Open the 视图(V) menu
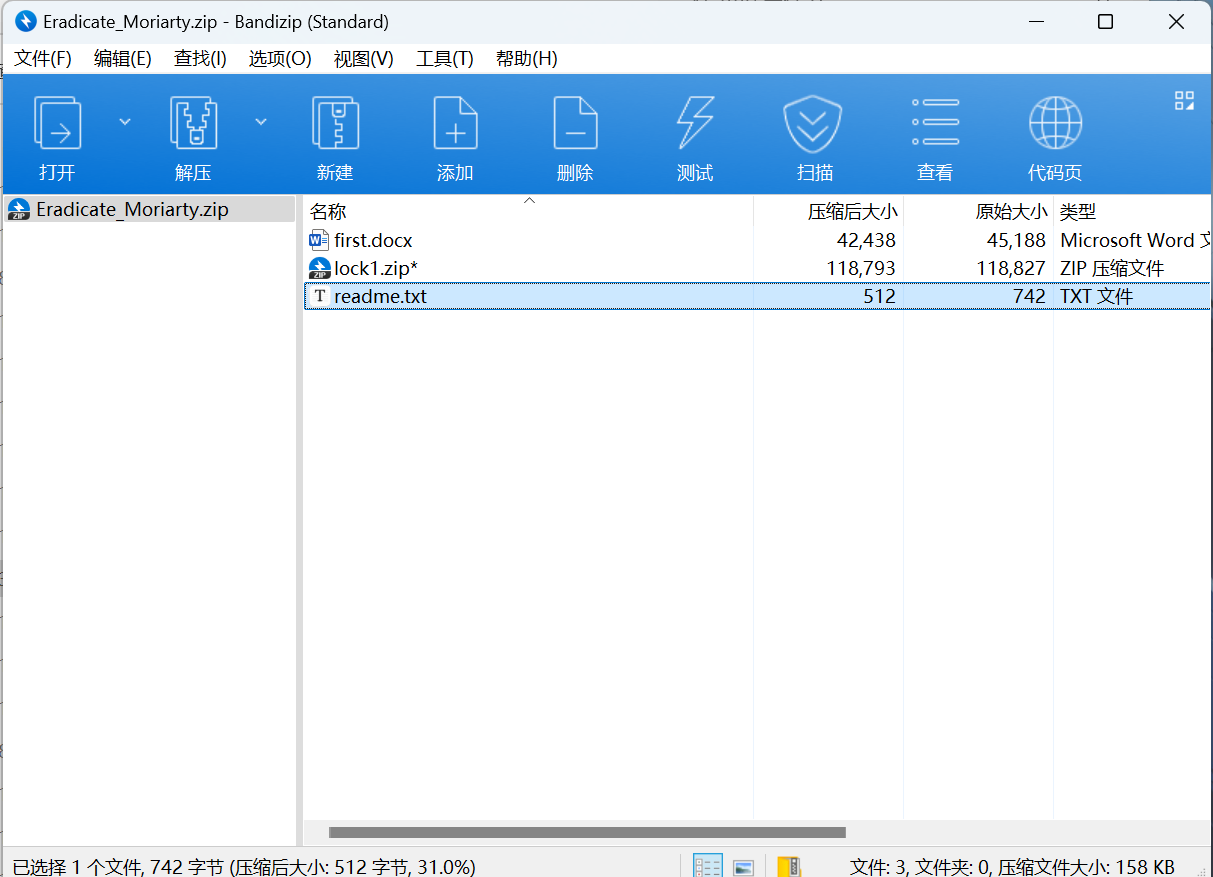Viewport: 1213px width, 877px height. point(364,58)
